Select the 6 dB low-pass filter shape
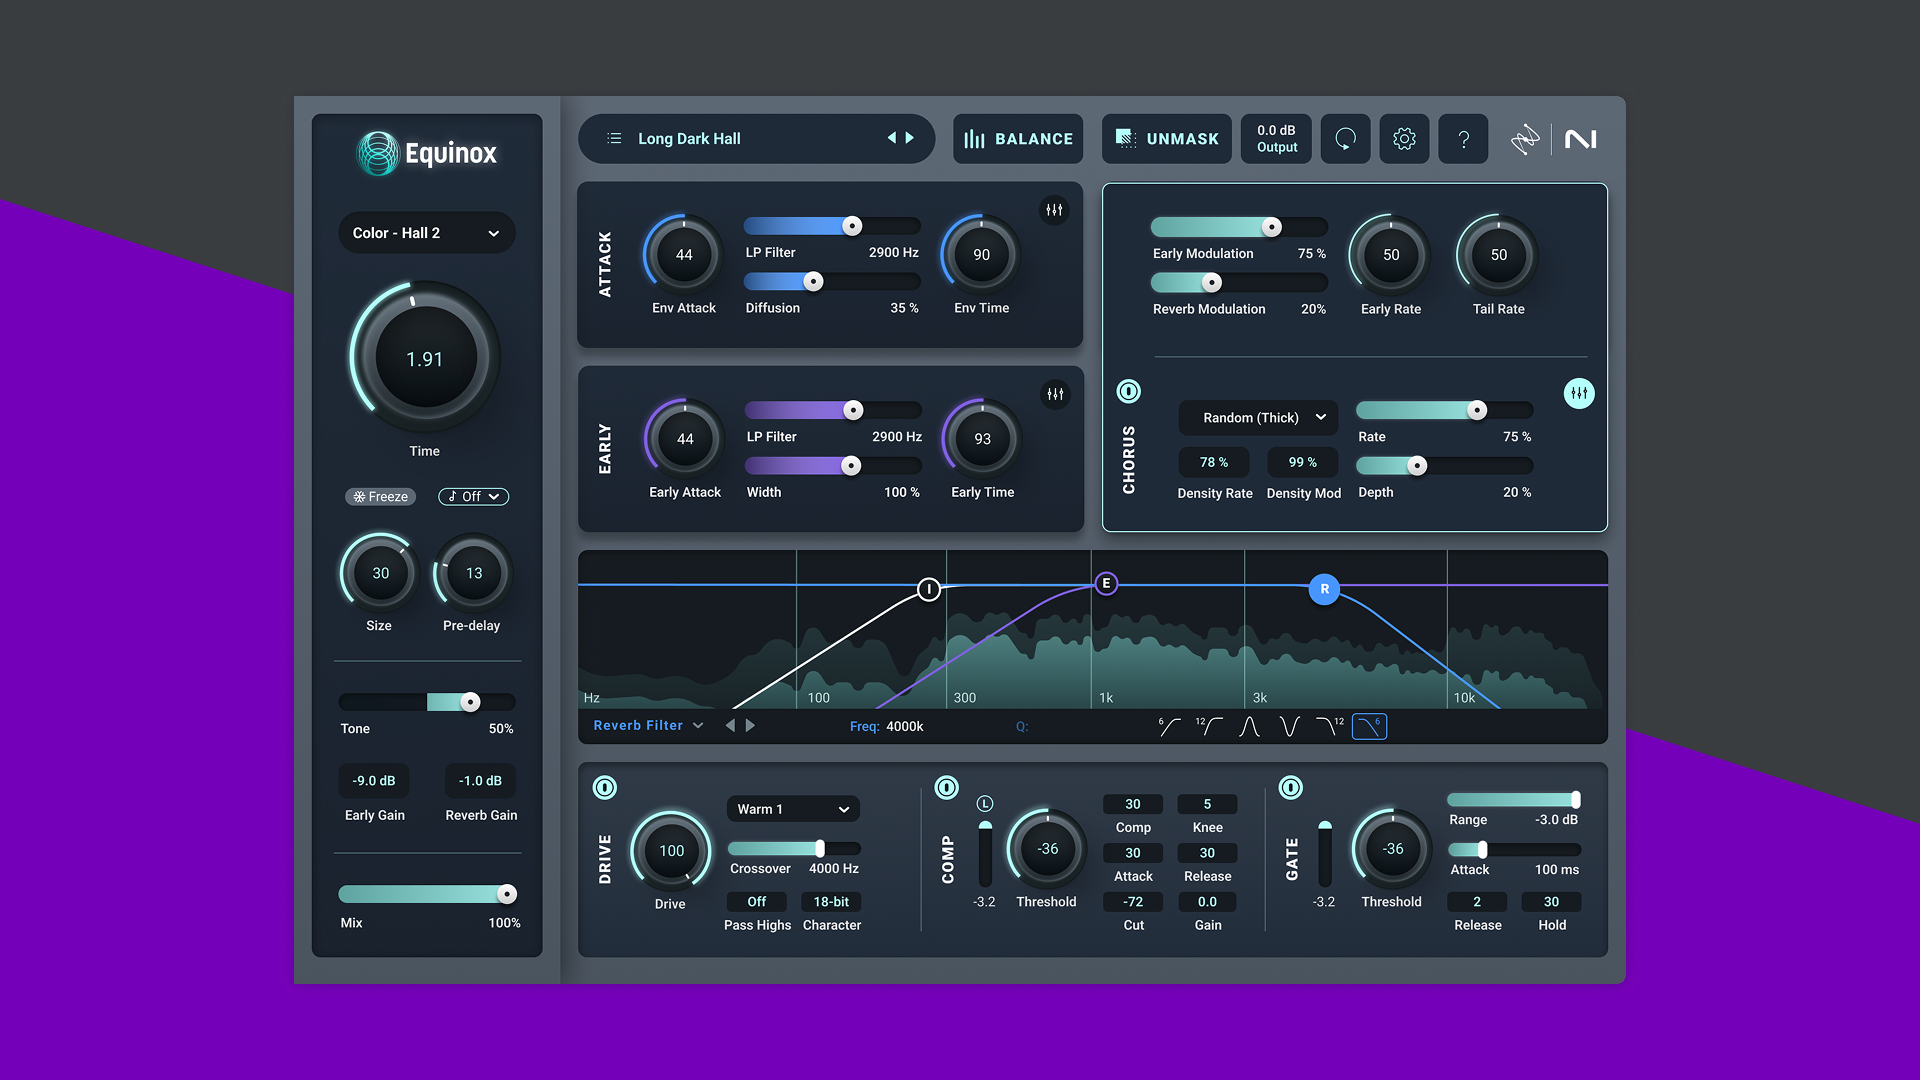1920x1080 pixels. 1369,727
